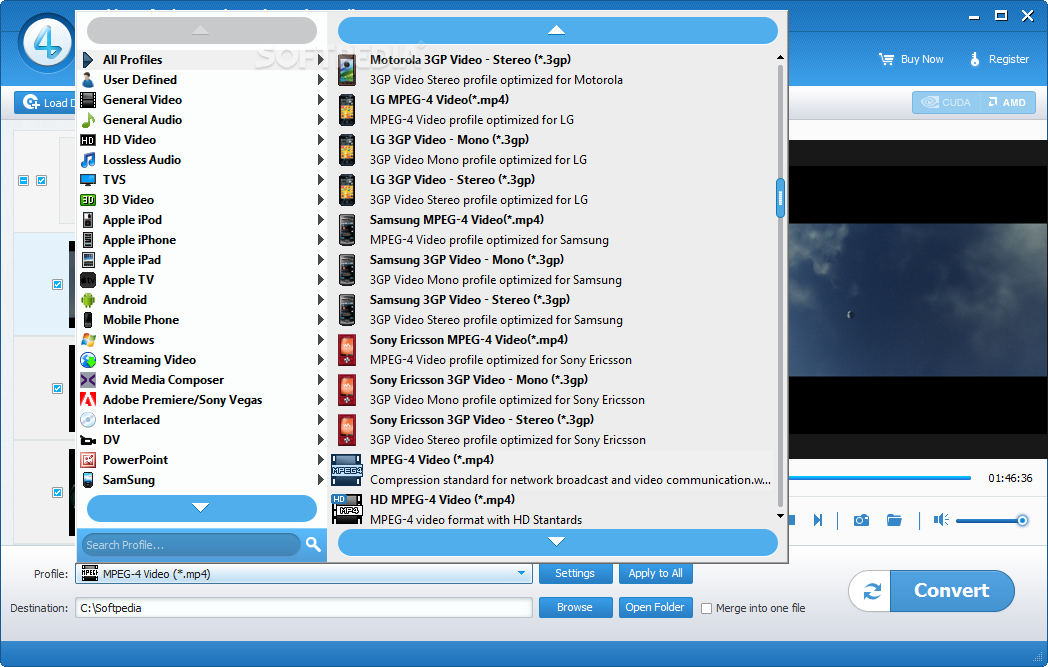Enable AMD acceleration toggle
This screenshot has height=667, width=1048.
coord(1008,102)
